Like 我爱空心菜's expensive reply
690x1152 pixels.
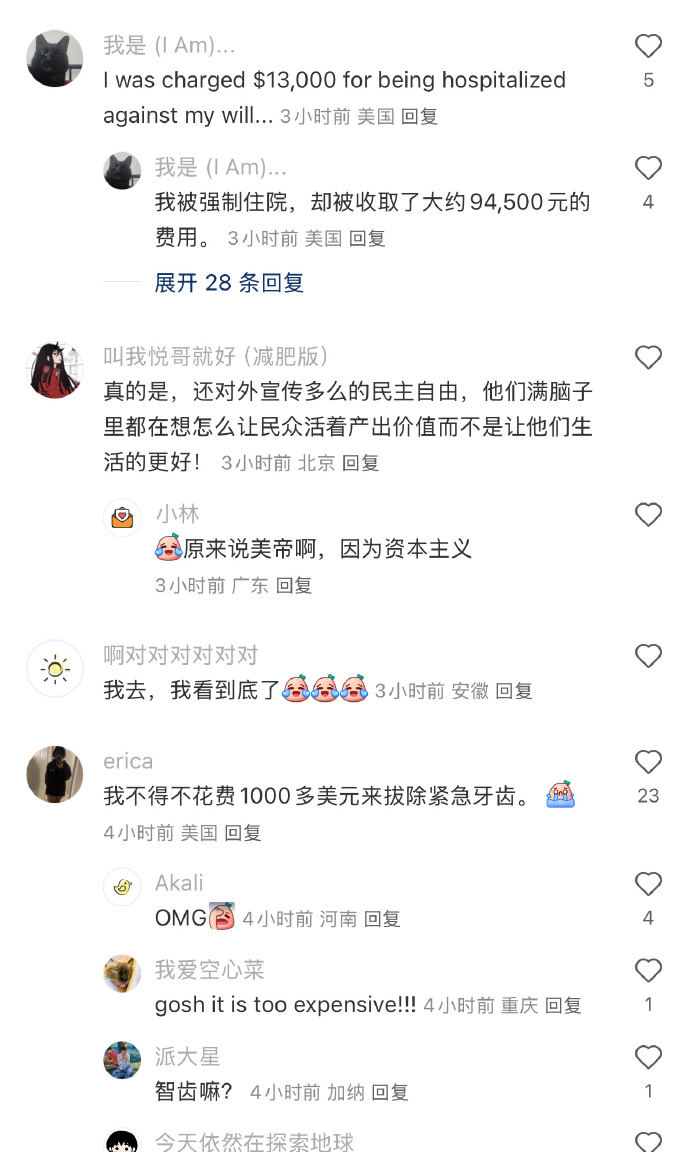[648, 970]
